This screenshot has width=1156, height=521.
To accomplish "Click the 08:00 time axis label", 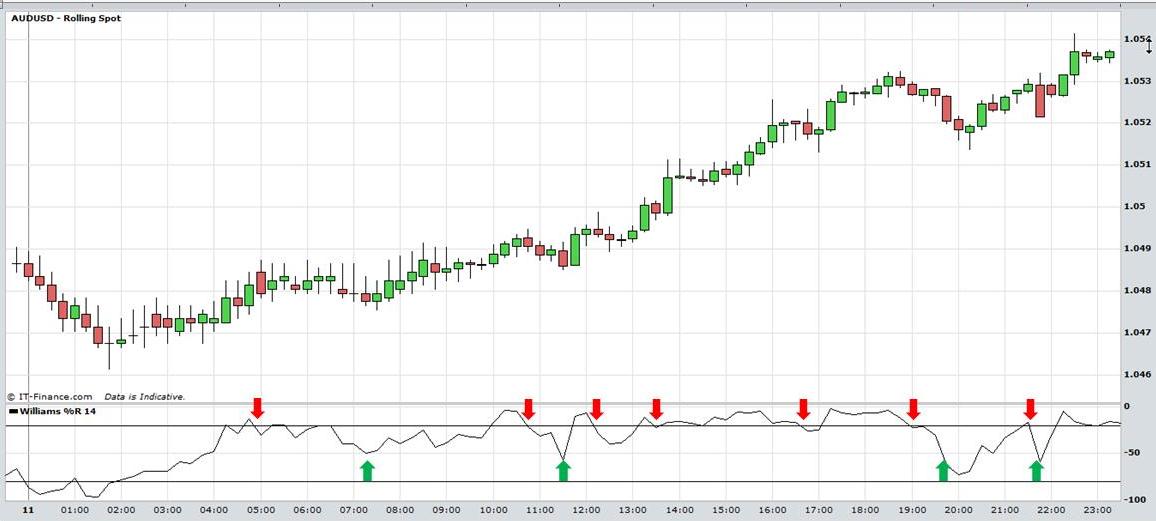I will (x=400, y=510).
